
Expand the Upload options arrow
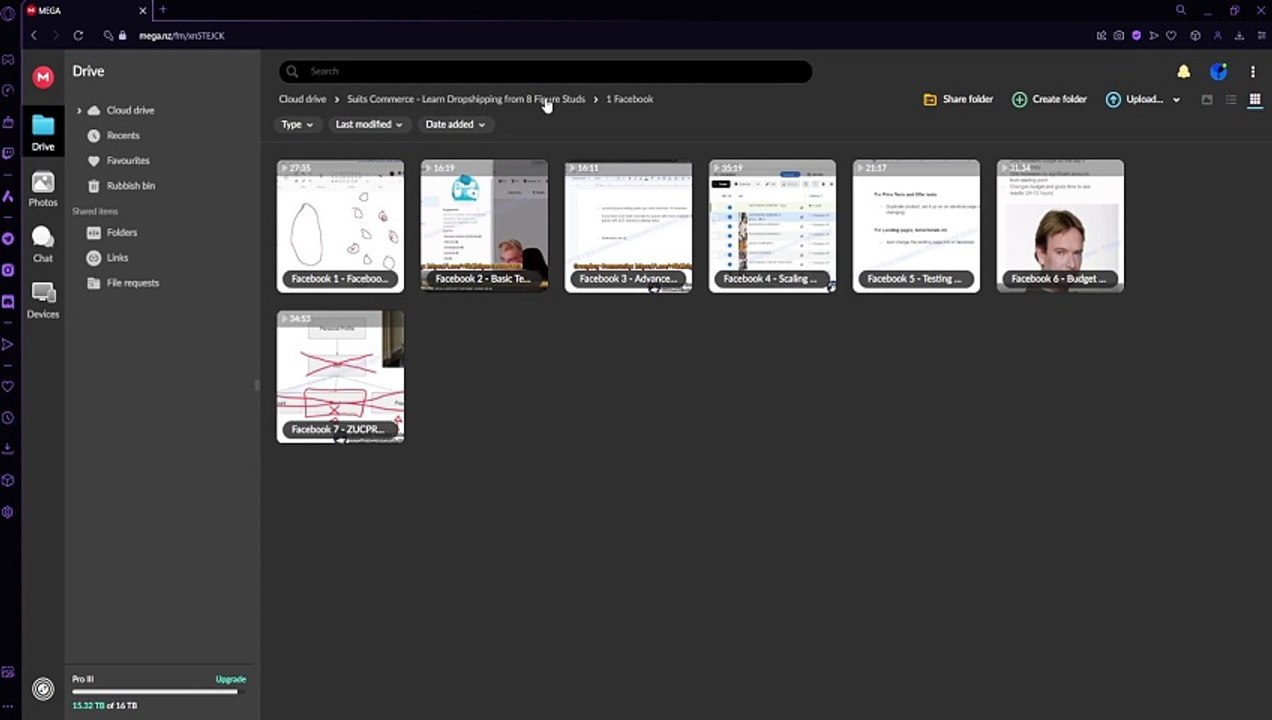coord(1176,100)
